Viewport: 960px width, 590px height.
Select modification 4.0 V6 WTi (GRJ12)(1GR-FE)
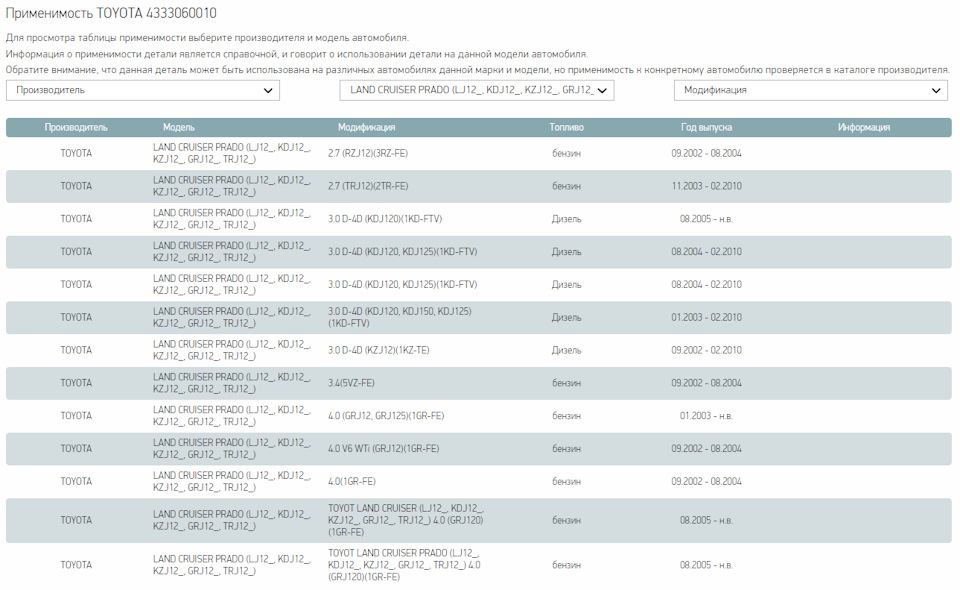pyautogui.click(x=383, y=449)
